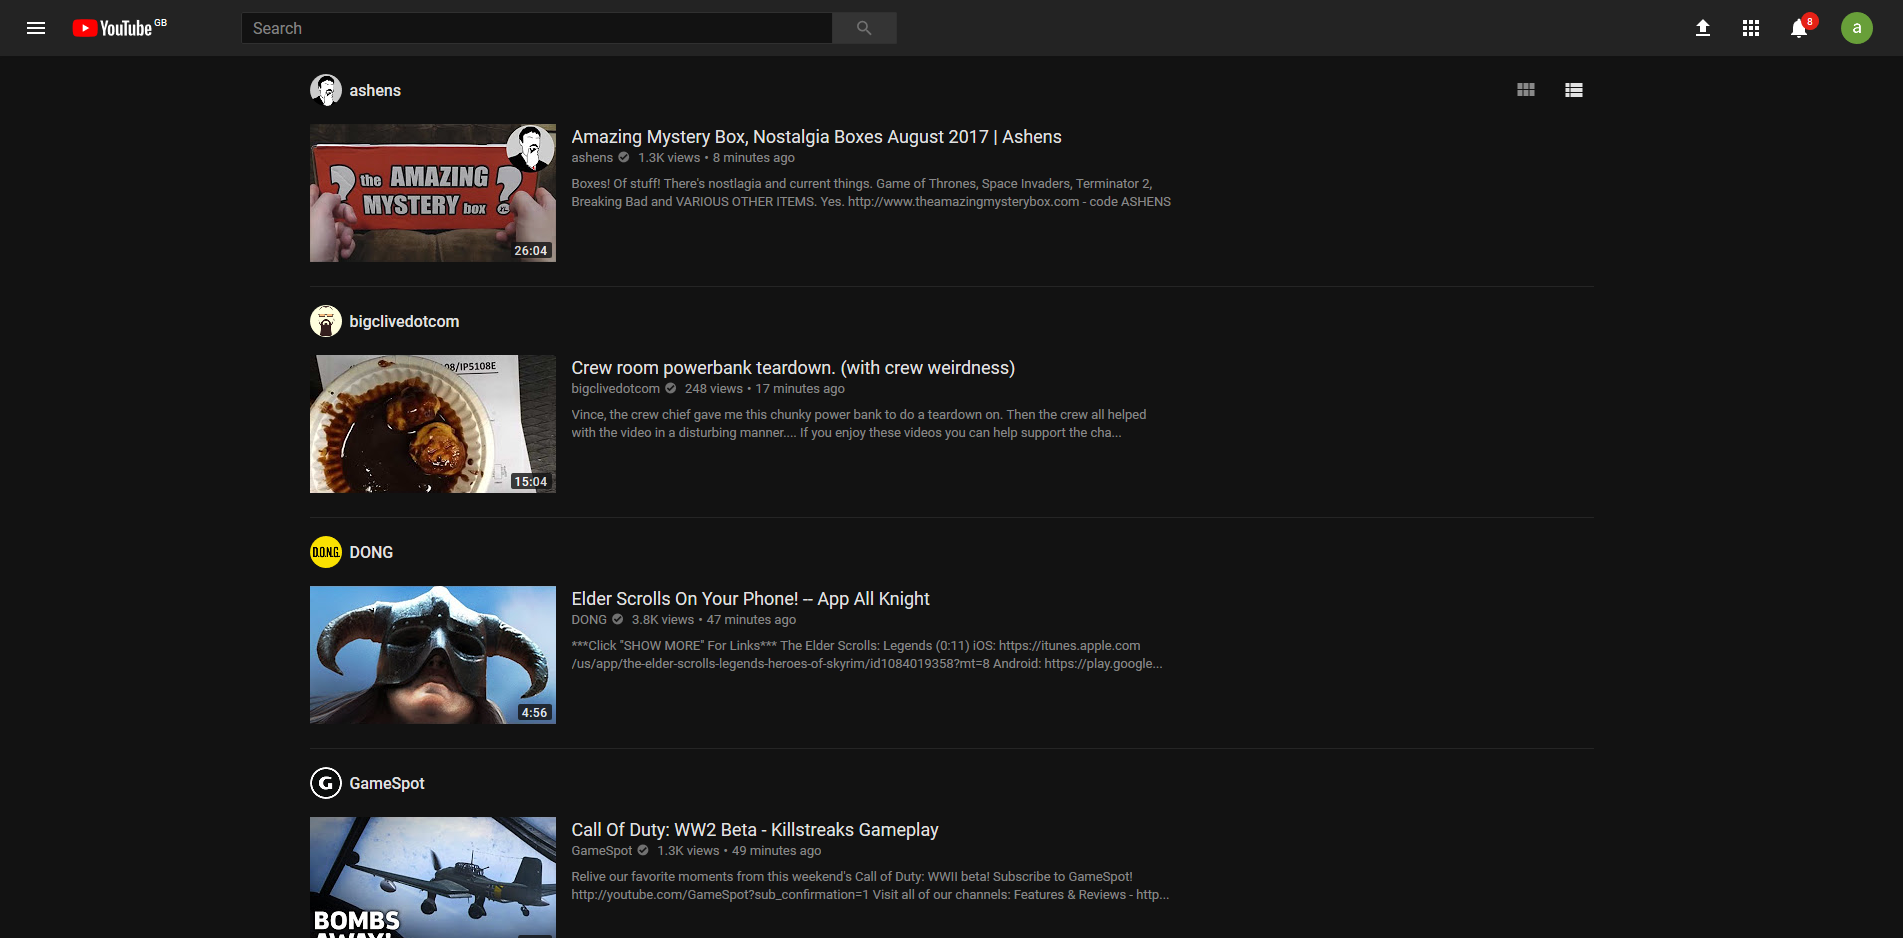This screenshot has height=938, width=1903.
Task: Play Call Of Duty WW2 Beta thumbnail
Action: [x=433, y=877]
